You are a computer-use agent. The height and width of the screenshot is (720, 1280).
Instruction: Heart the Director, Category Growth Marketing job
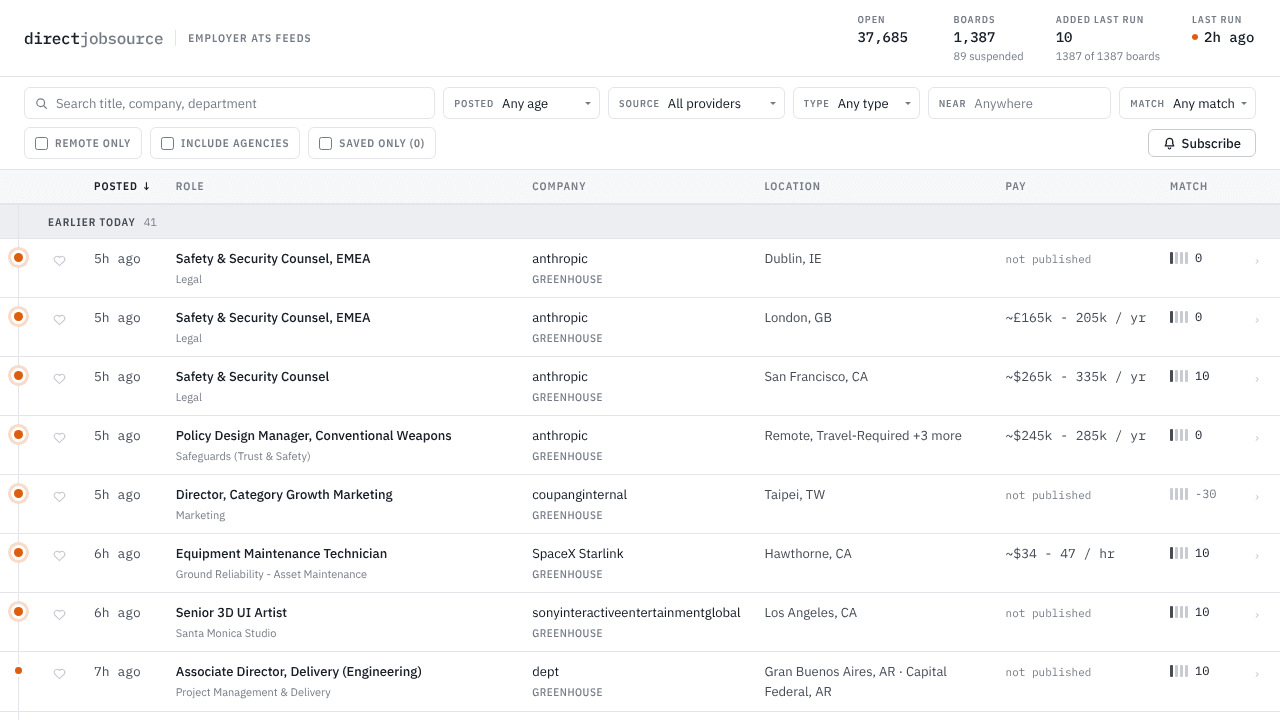(x=59, y=496)
